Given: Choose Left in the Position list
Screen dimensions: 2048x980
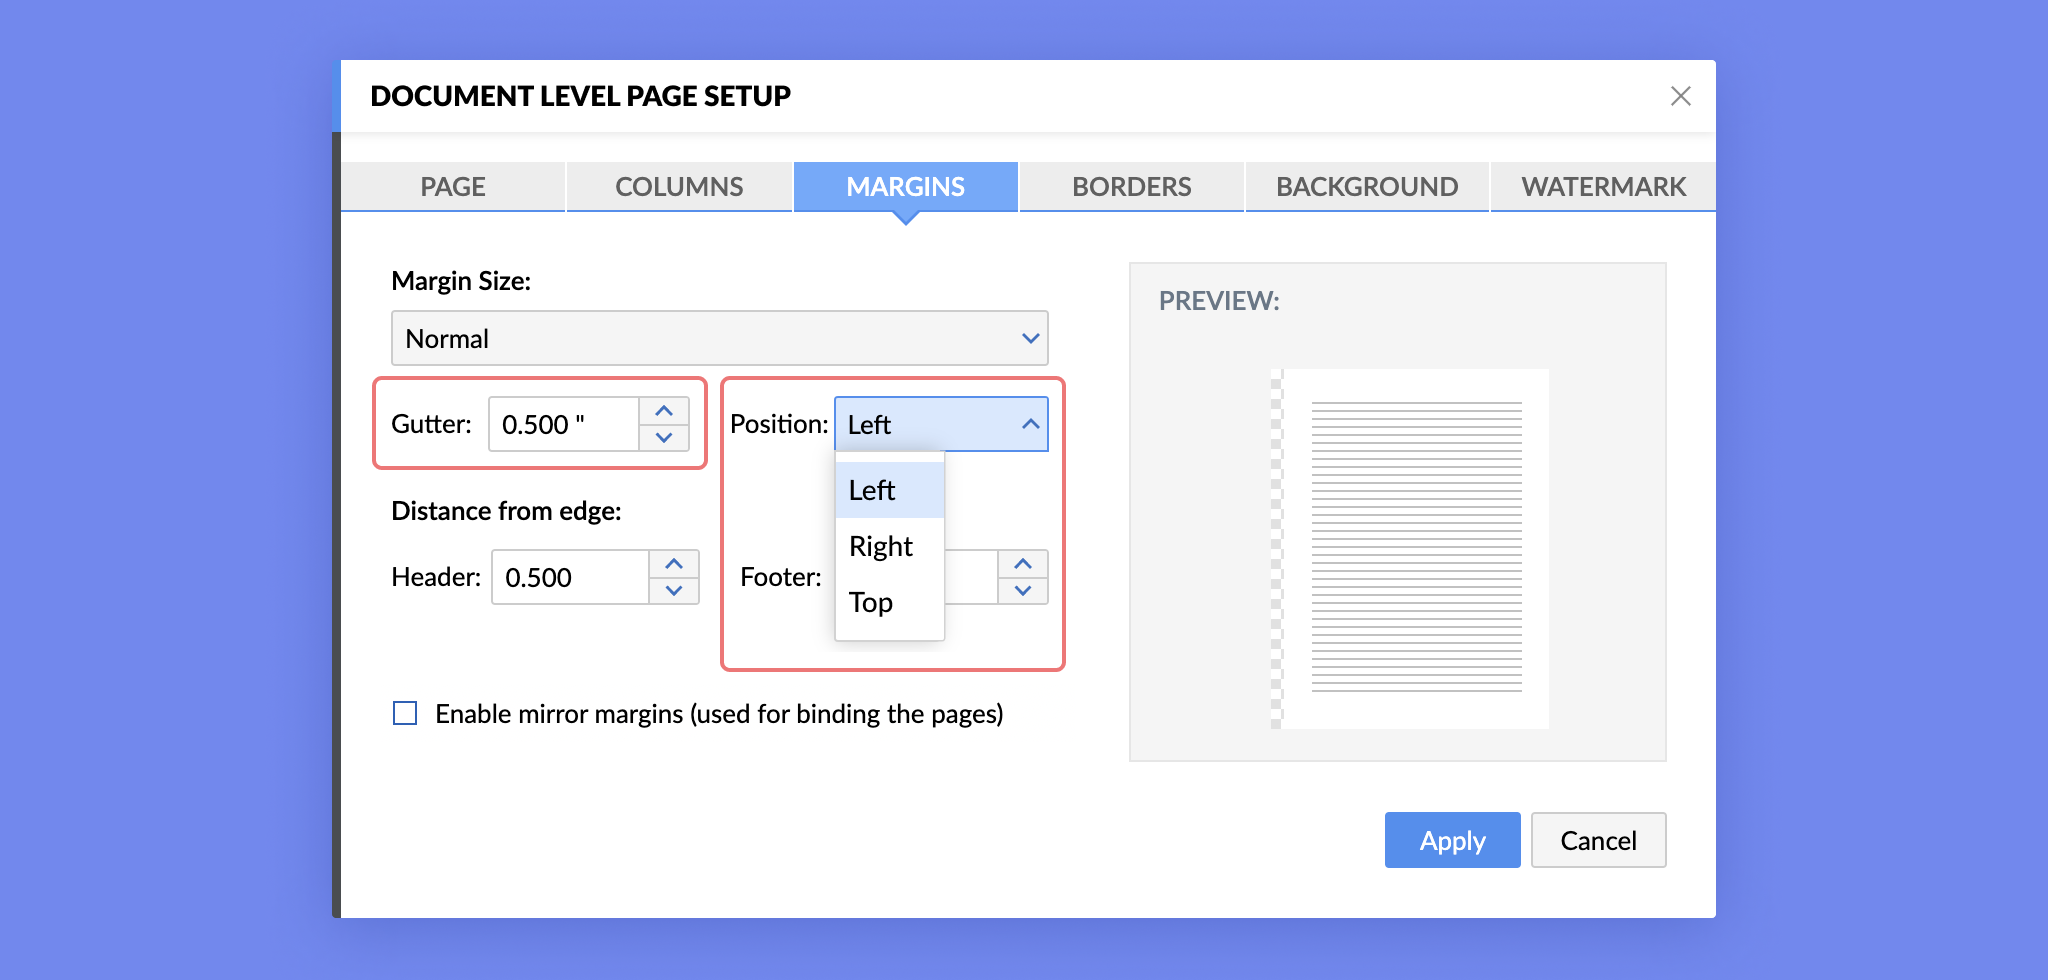Looking at the screenshot, I should pyautogui.click(x=890, y=490).
